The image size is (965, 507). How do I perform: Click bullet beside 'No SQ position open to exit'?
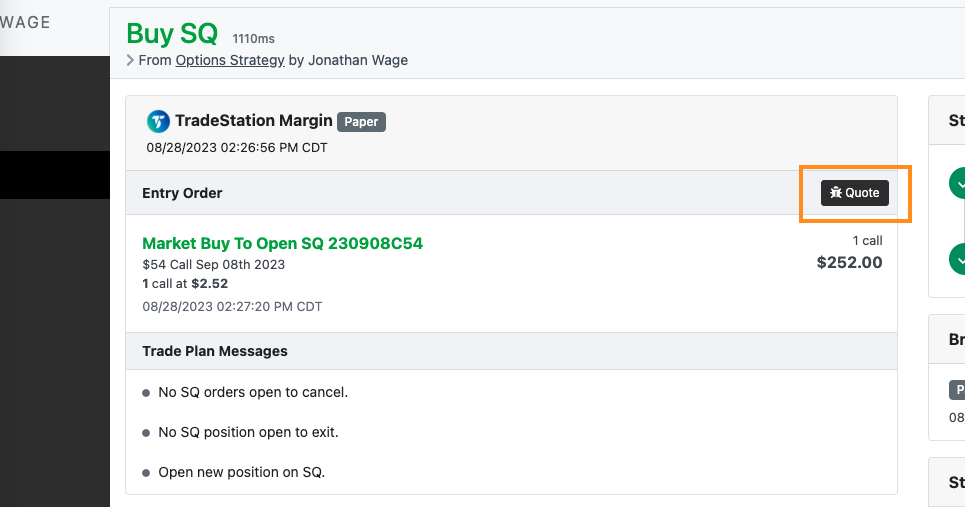(146, 433)
